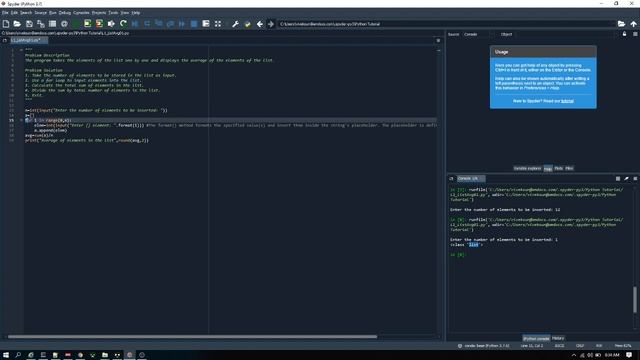Open the Help pane options menu

tap(635, 34)
